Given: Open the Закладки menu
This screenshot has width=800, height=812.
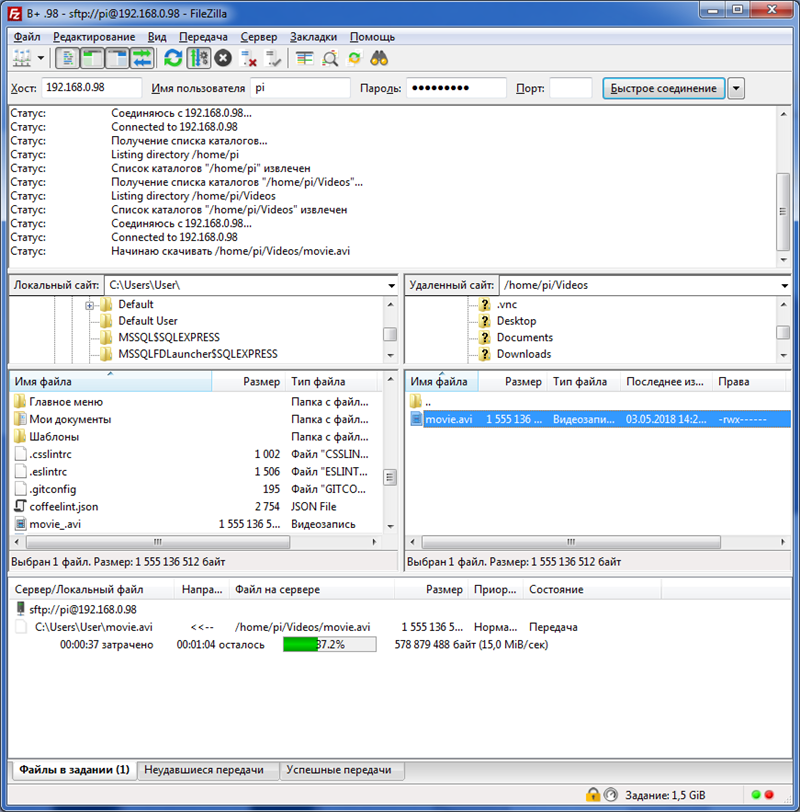Looking at the screenshot, I should tap(313, 37).
